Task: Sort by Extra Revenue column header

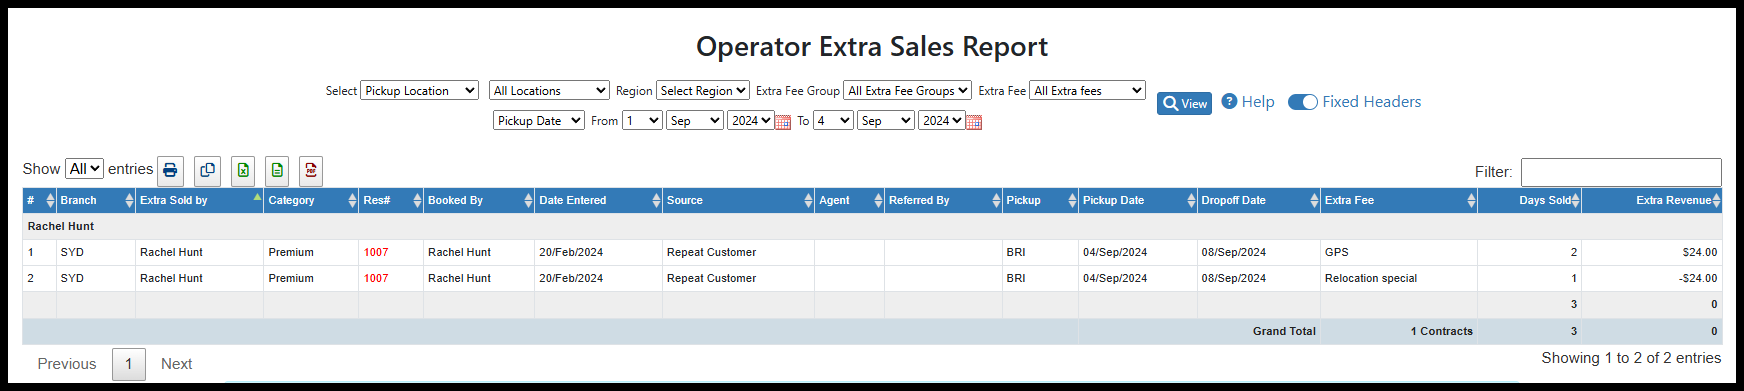Action: [1652, 200]
